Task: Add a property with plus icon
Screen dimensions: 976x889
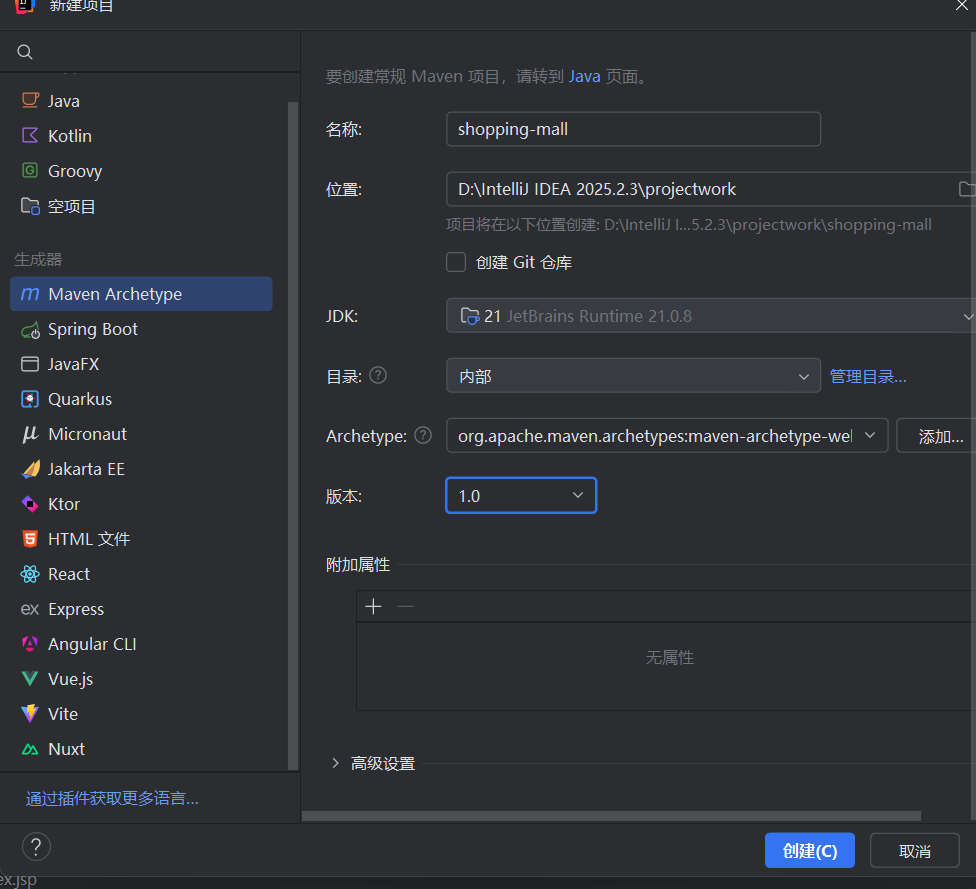Action: [373, 606]
